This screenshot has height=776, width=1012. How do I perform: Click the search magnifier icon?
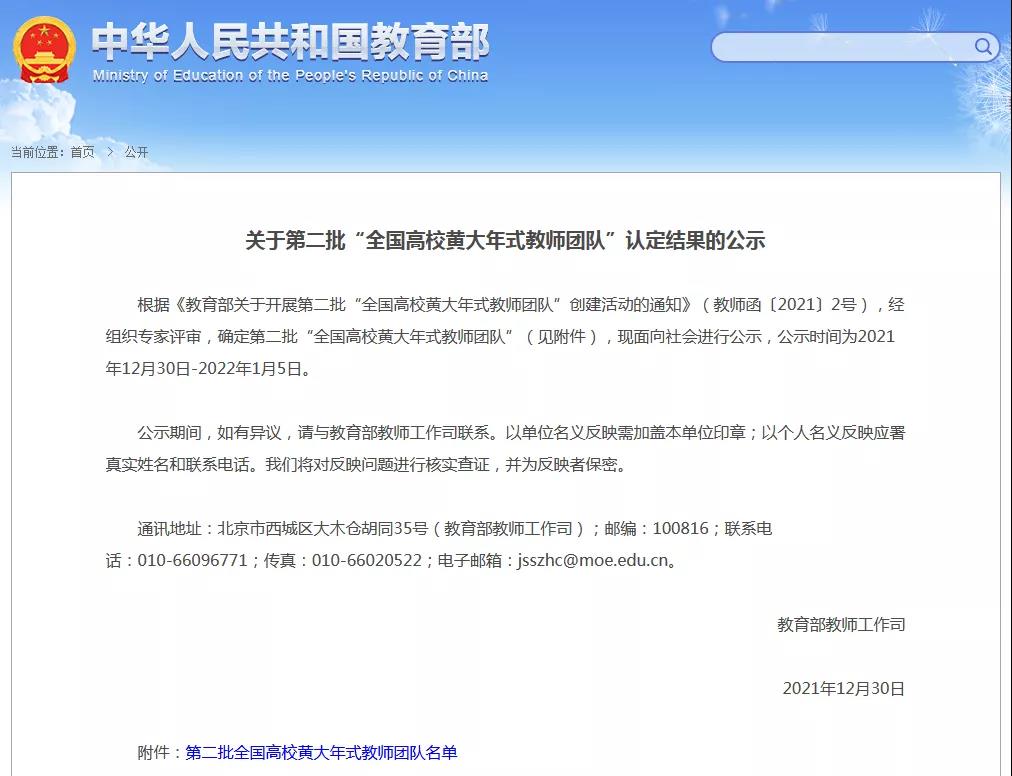tap(982, 46)
